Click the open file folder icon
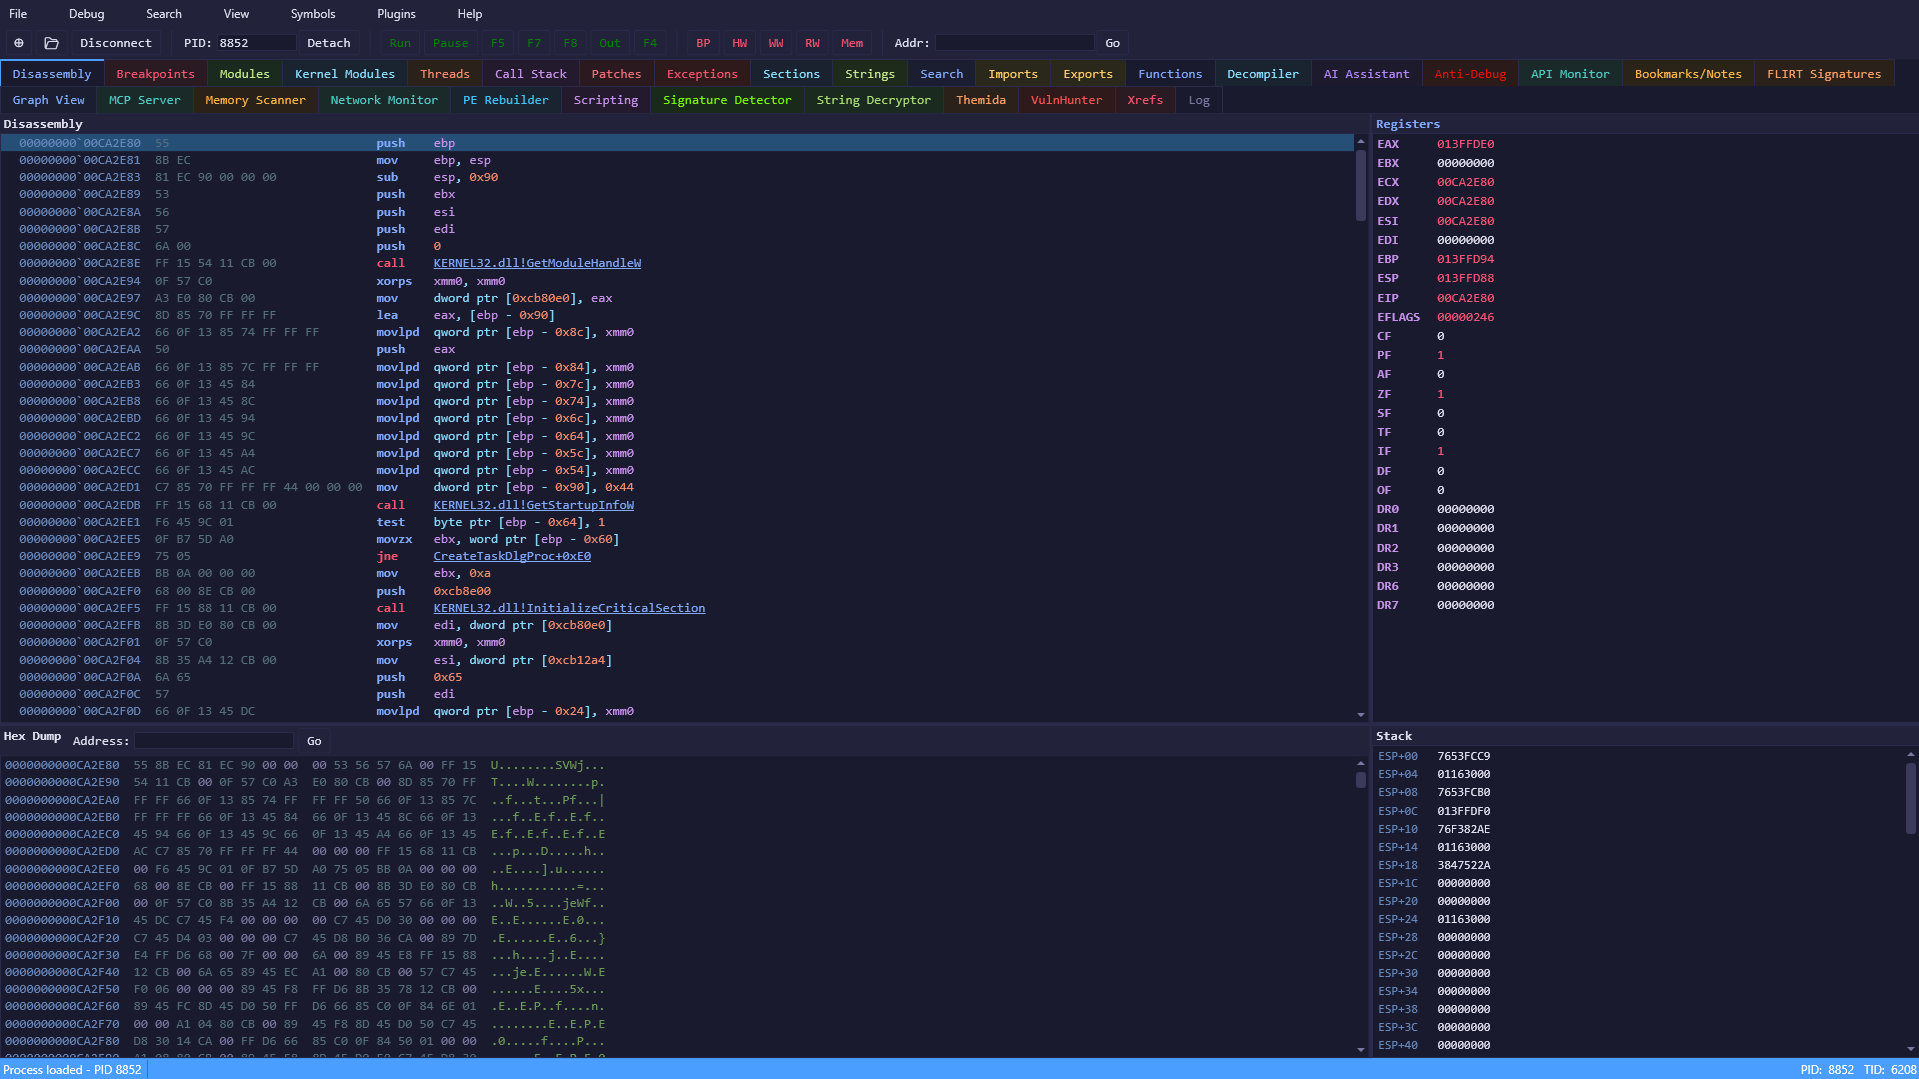Viewport: 1919px width, 1079px height. [51, 43]
